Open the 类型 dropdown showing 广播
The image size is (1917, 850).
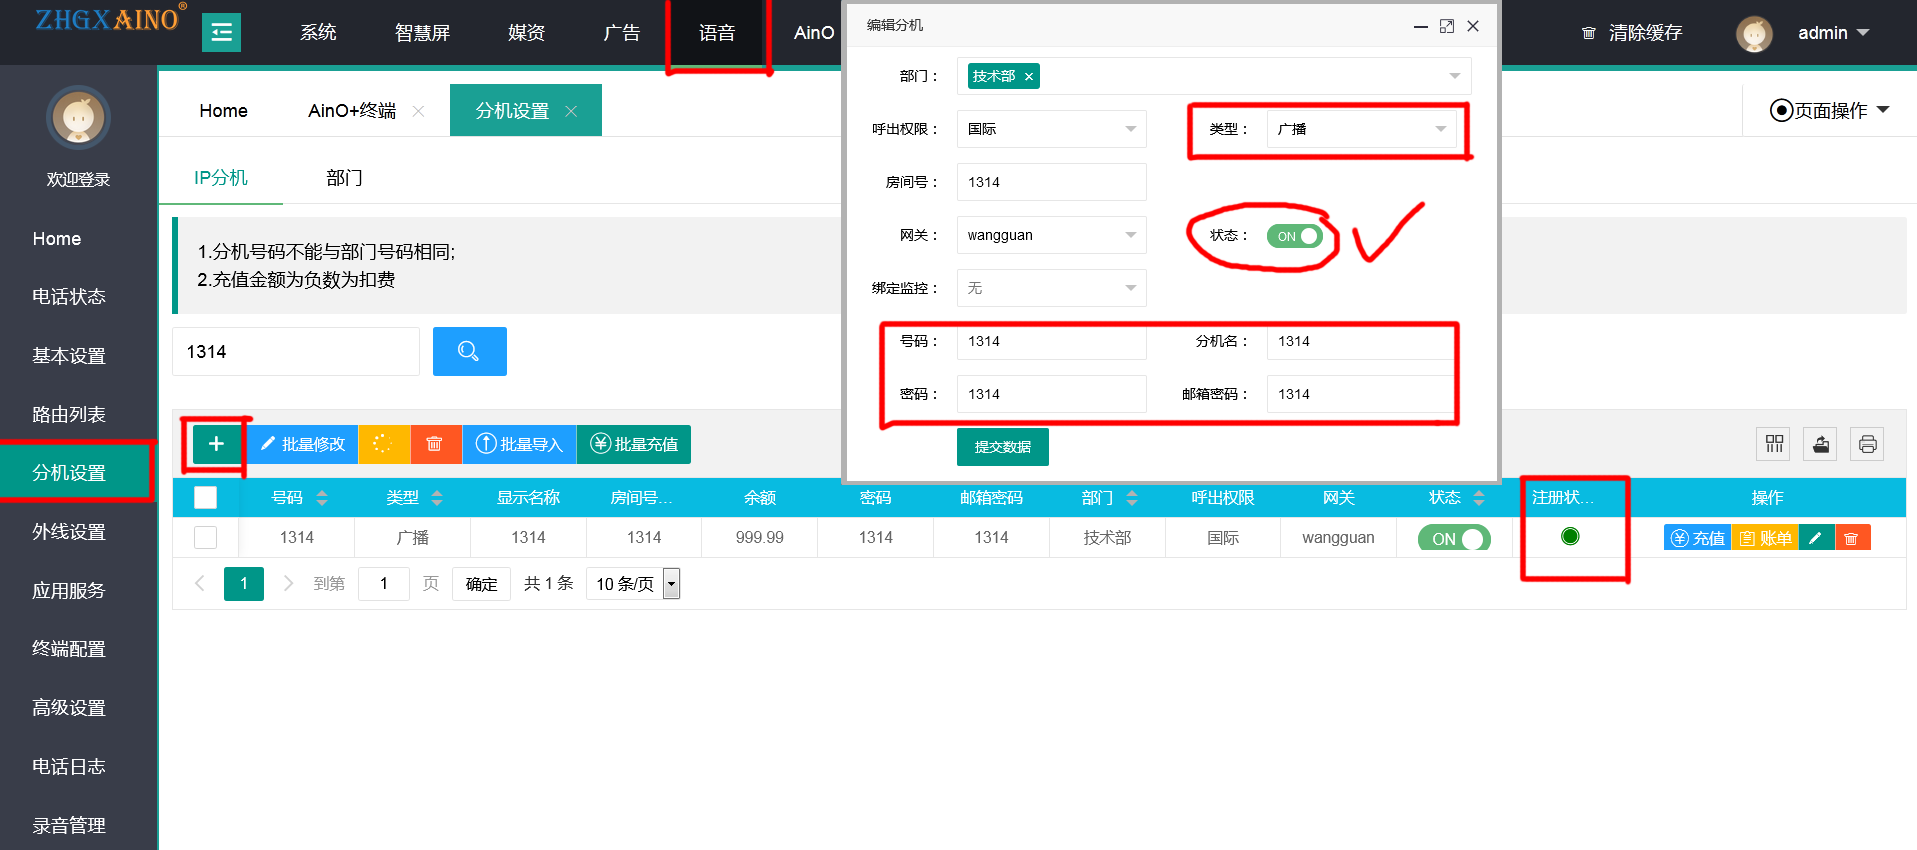pyautogui.click(x=1360, y=129)
